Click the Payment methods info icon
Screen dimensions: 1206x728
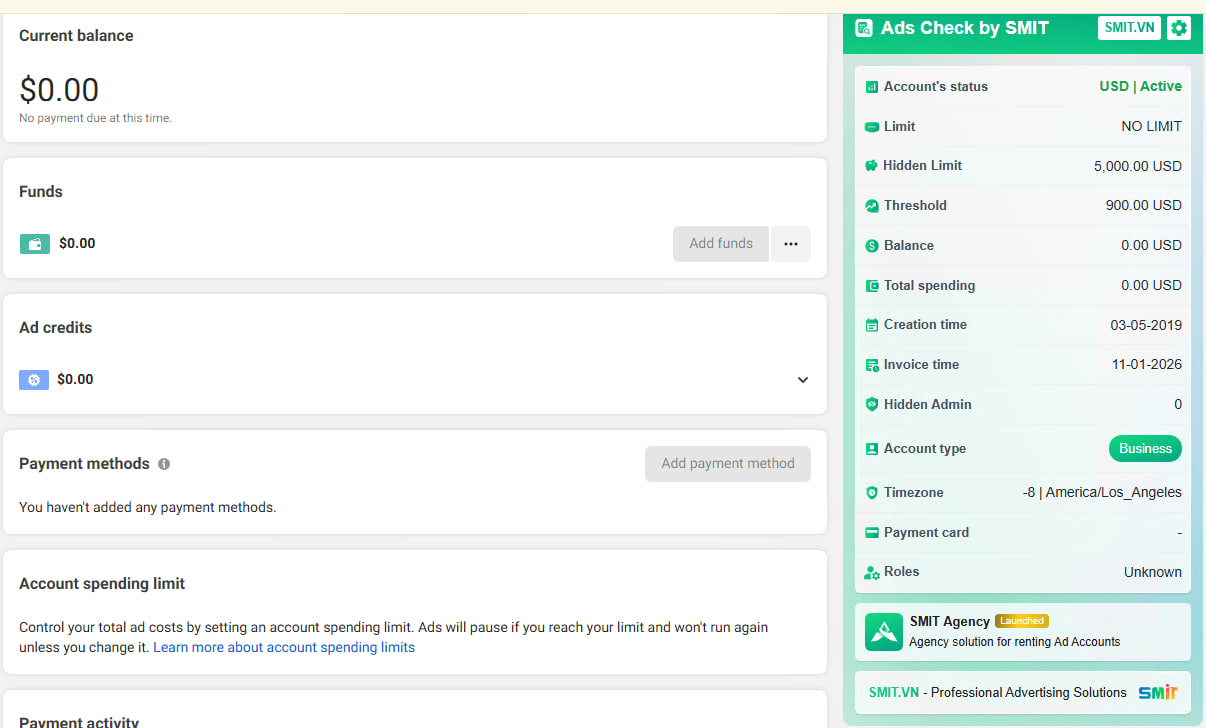(x=164, y=464)
